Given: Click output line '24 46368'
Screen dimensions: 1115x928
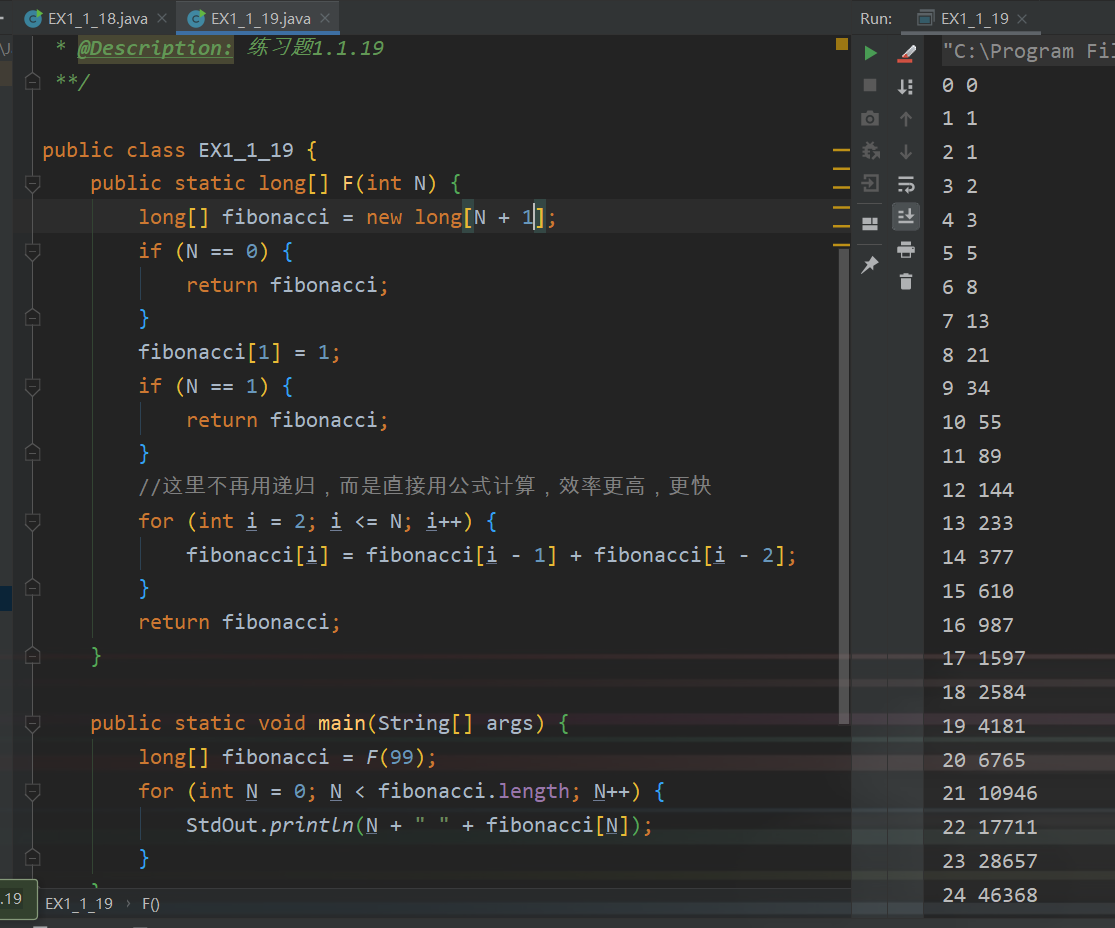Looking at the screenshot, I should [x=990, y=895].
